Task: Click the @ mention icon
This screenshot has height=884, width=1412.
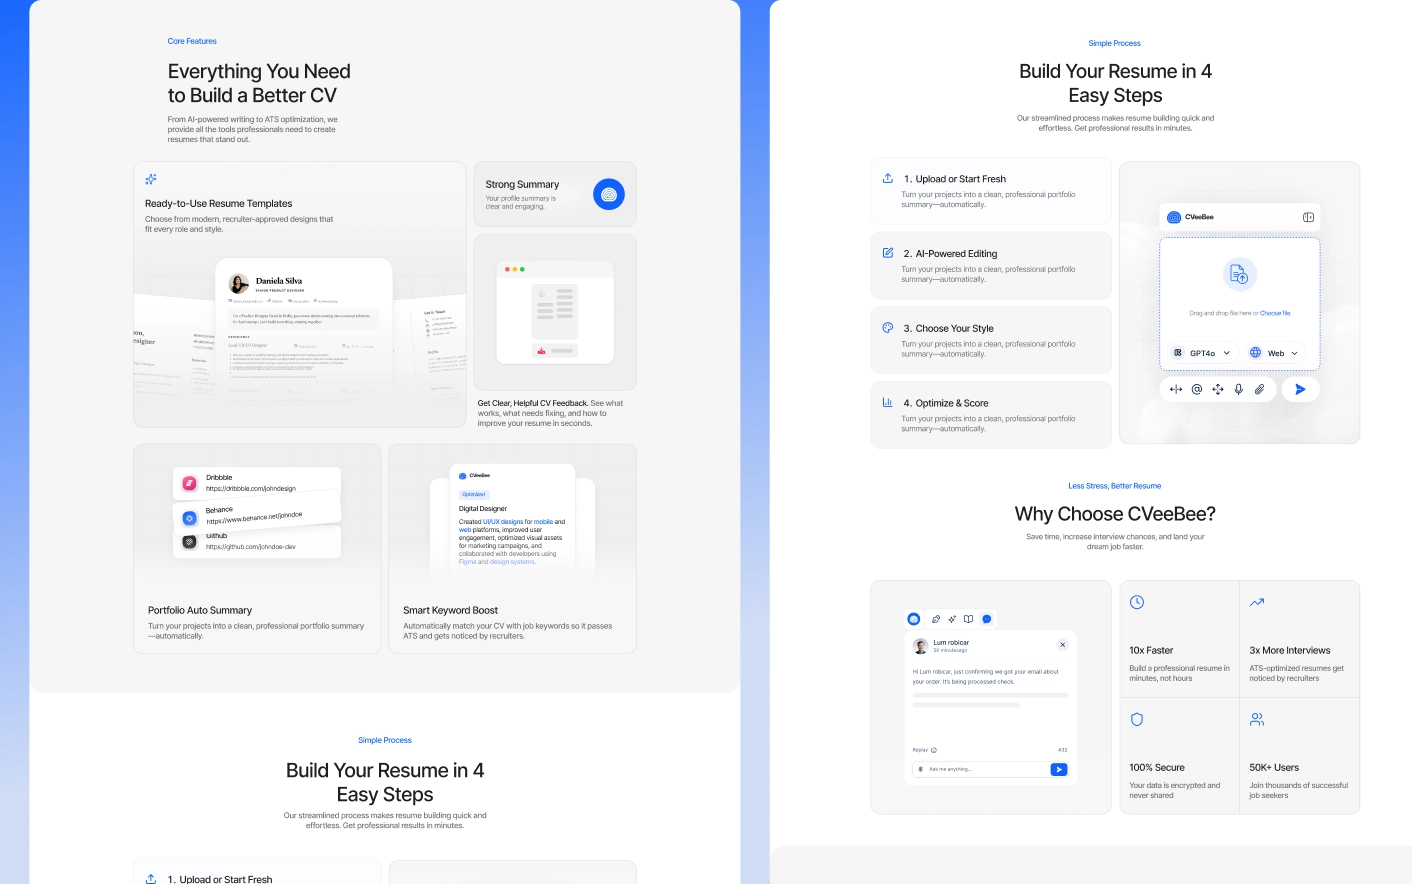Action: (x=1196, y=390)
